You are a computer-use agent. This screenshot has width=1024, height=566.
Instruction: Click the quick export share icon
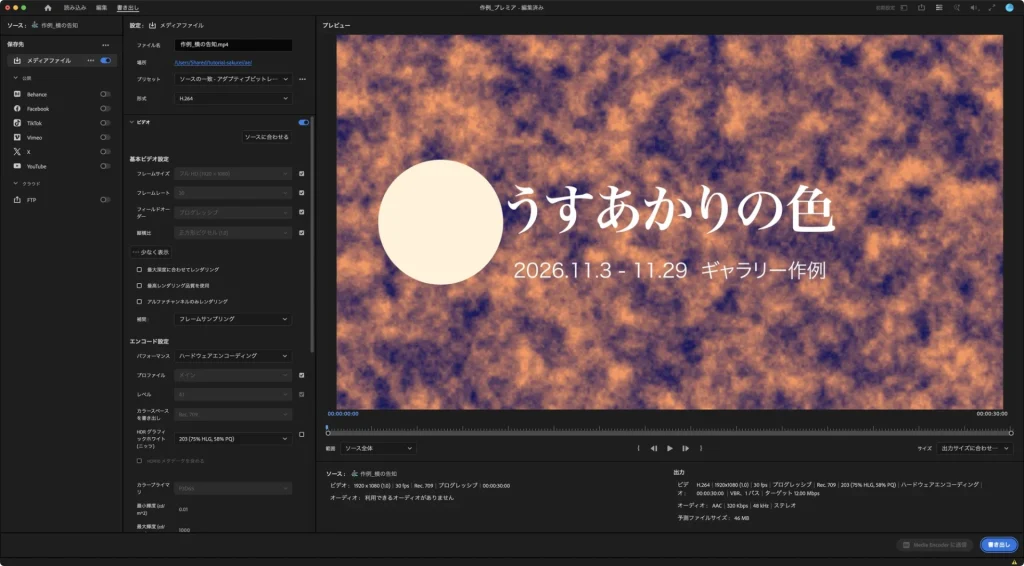[x=921, y=8]
